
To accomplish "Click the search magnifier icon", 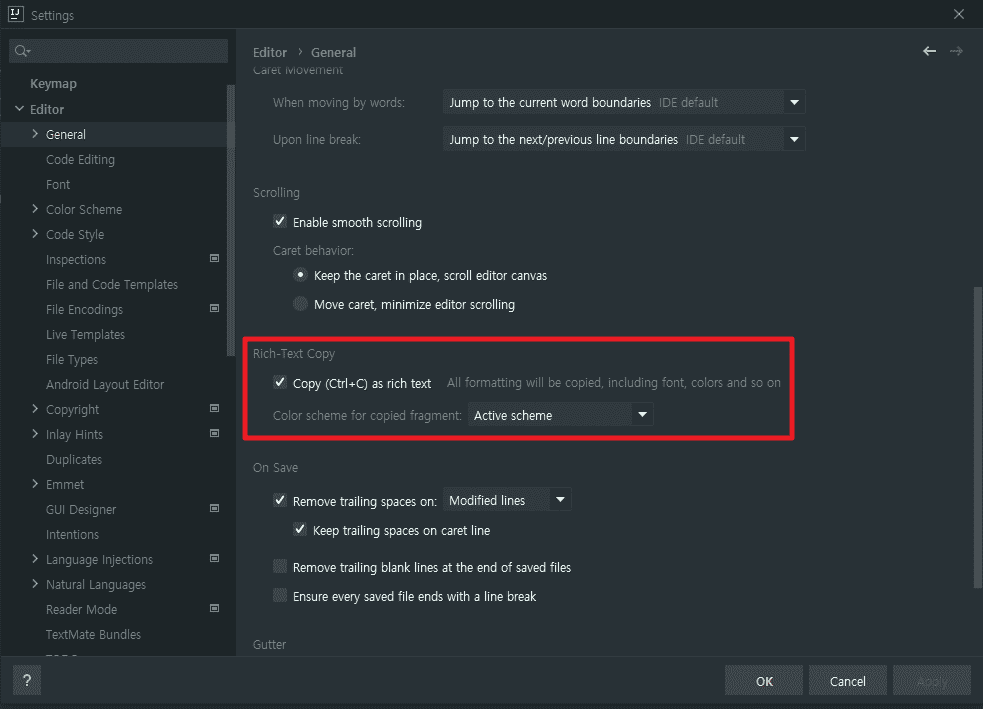I will [x=22, y=51].
